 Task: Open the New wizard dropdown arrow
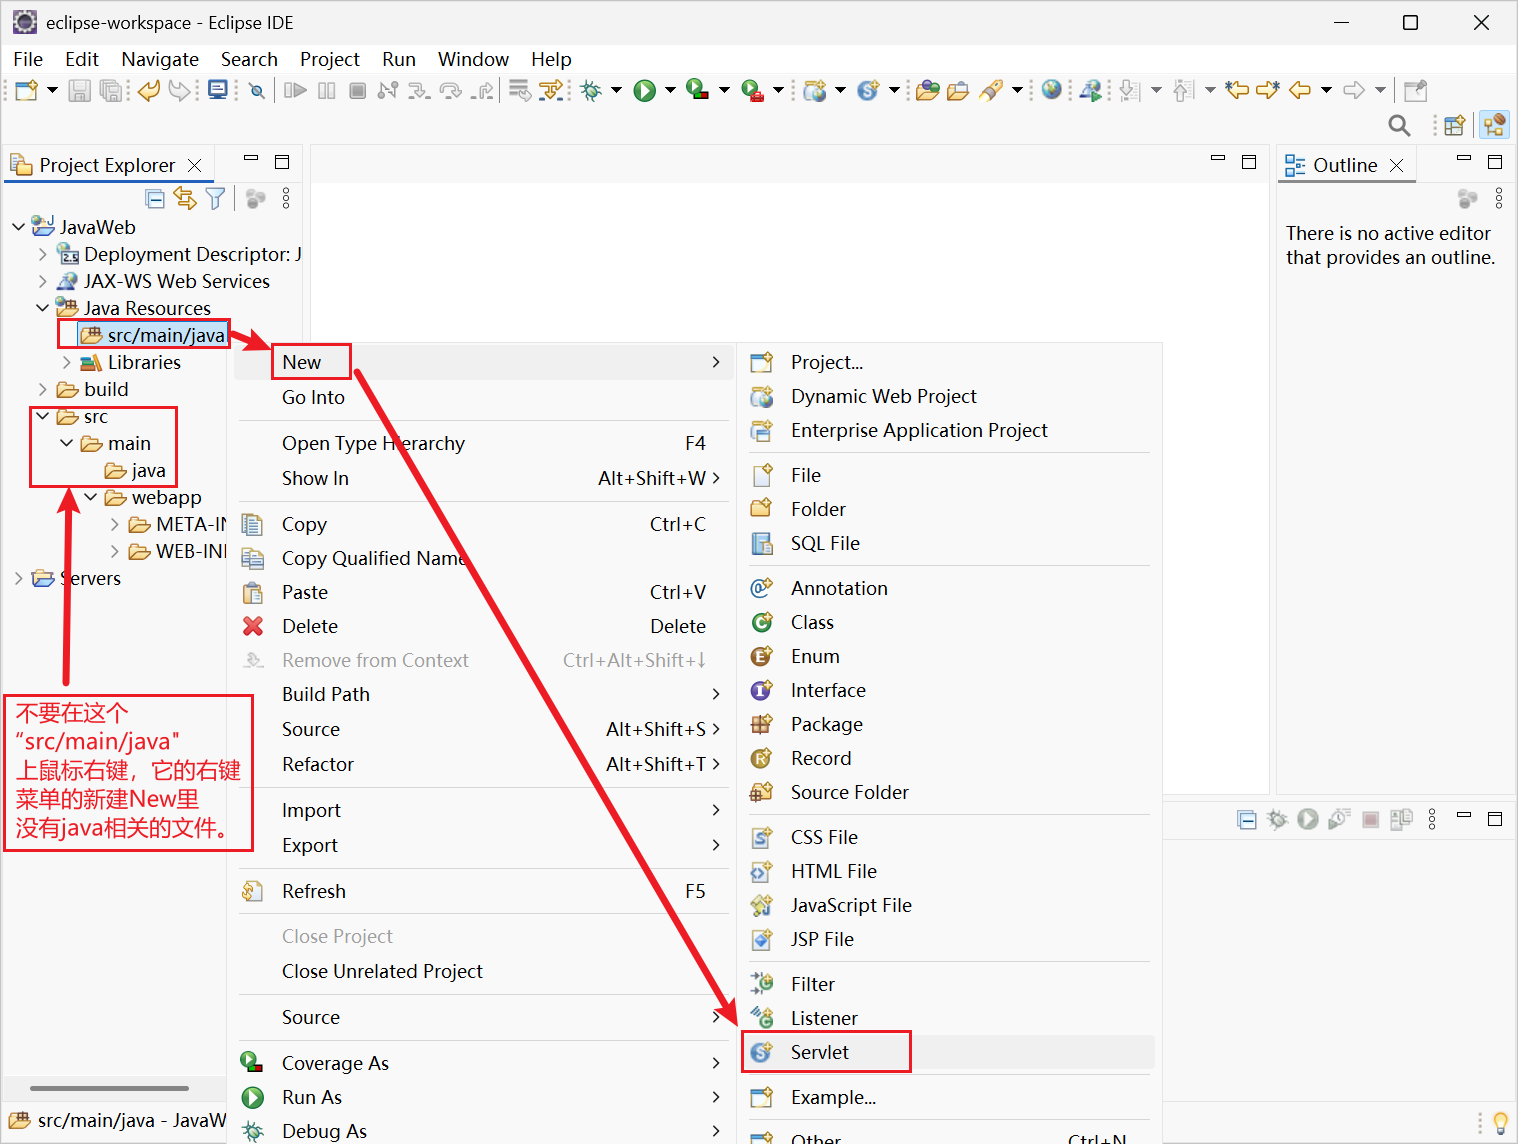click(x=52, y=91)
